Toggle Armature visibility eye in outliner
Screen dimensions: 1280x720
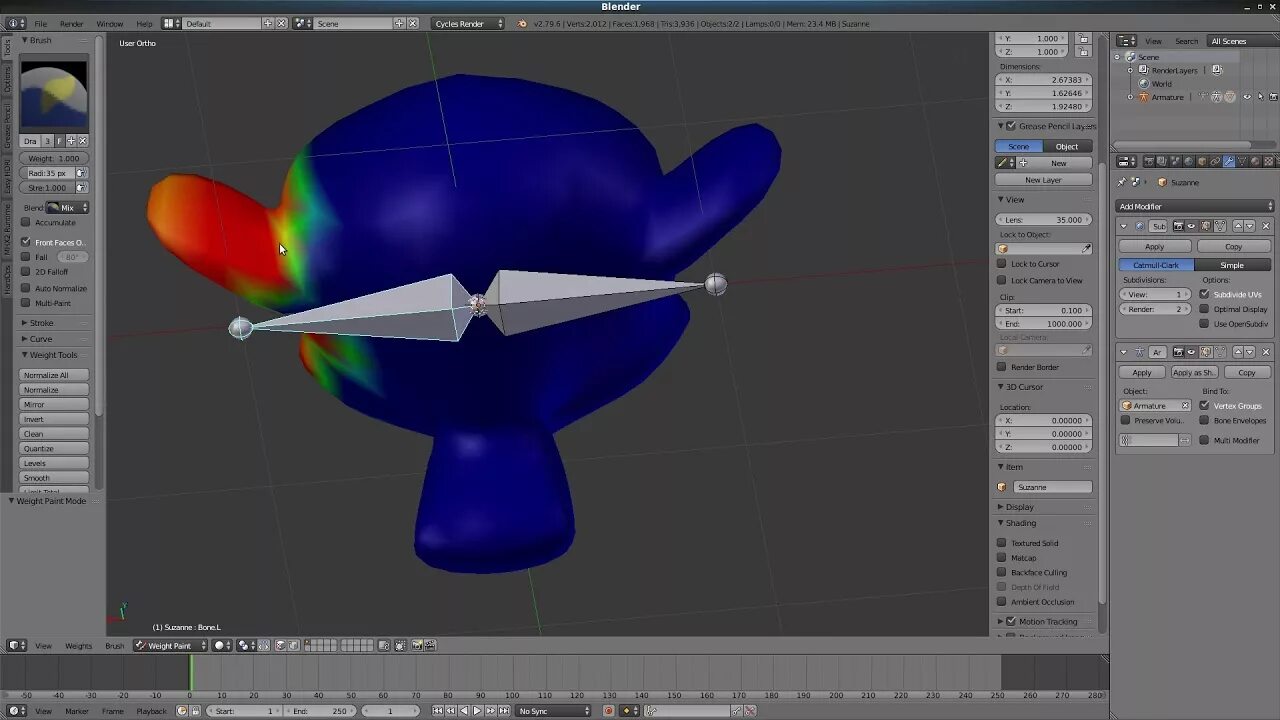pos(1247,97)
